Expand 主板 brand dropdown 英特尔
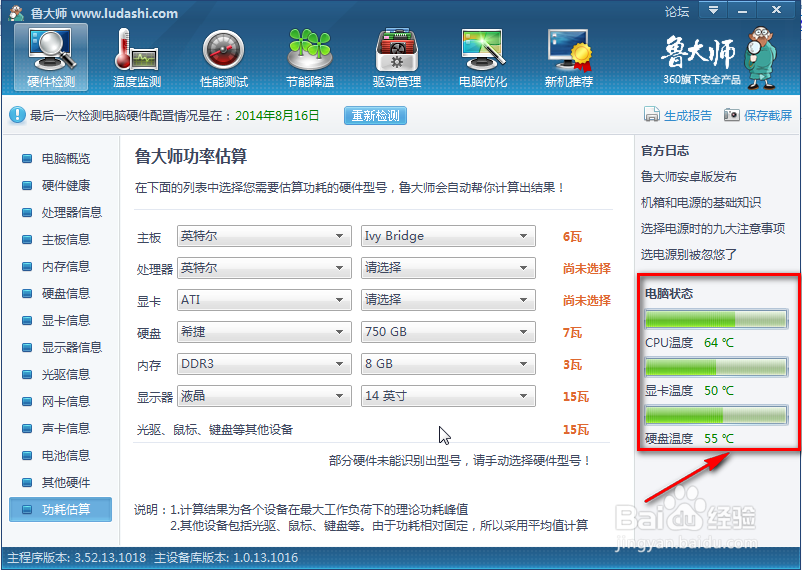This screenshot has height=570, width=802. (x=264, y=236)
